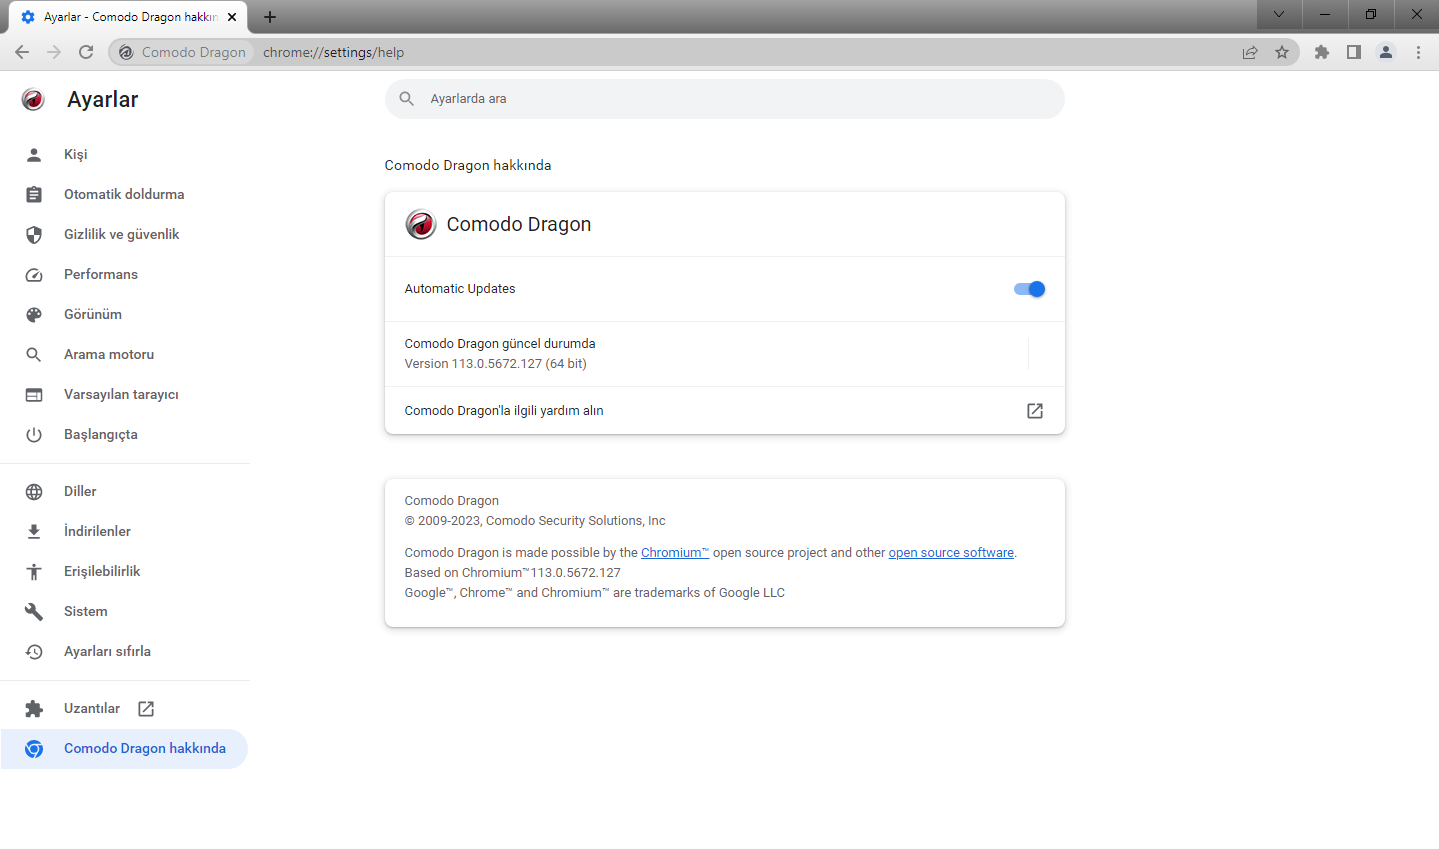
Task: Bookmark this page with the star icon
Action: pos(1282,52)
